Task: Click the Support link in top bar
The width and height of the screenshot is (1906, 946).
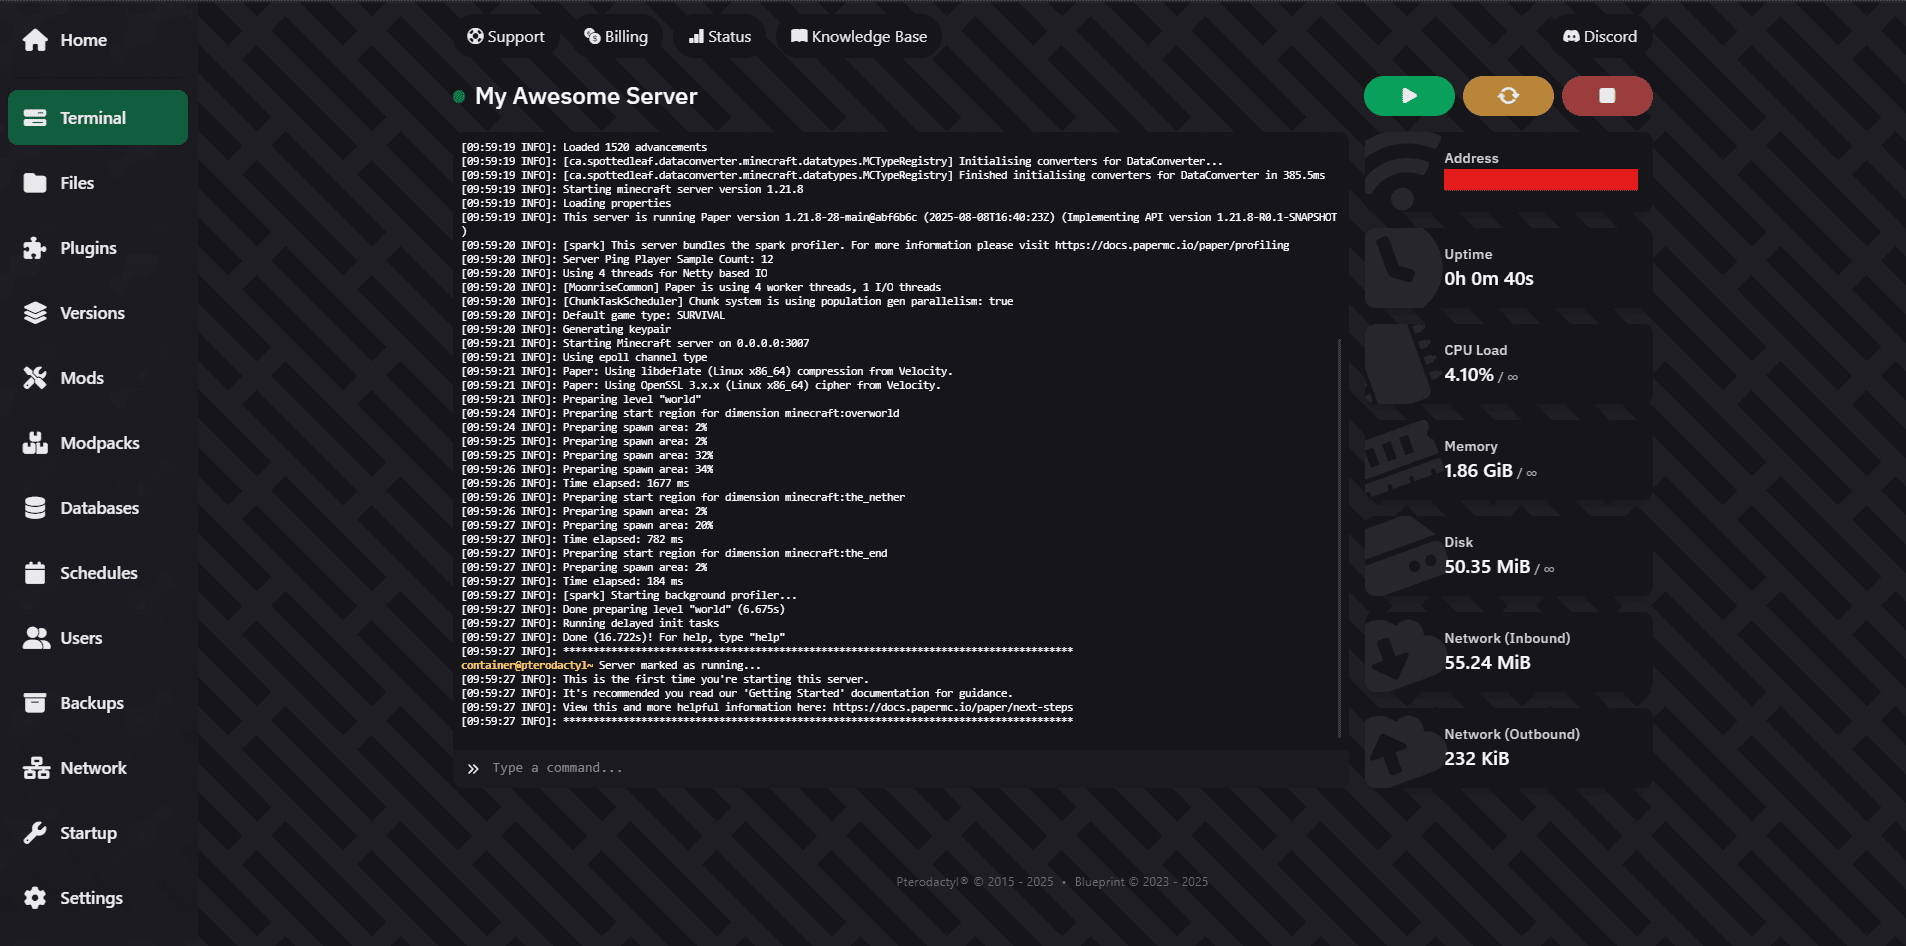Action: click(506, 37)
